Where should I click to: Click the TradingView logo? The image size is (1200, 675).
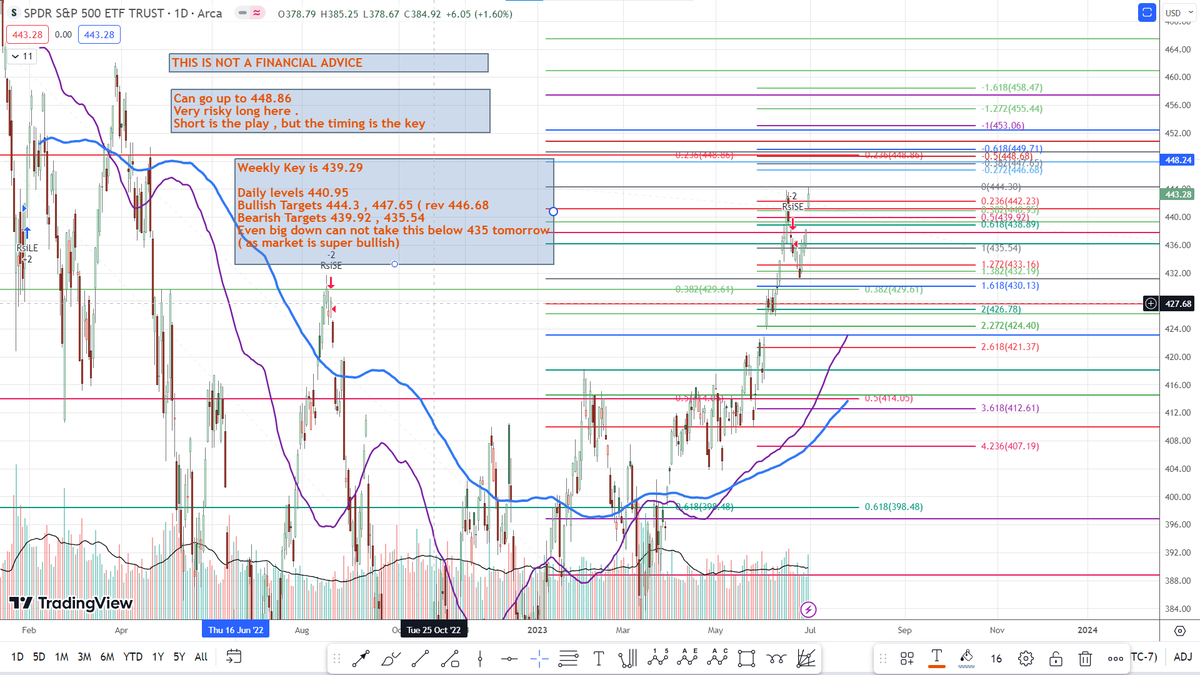70,603
